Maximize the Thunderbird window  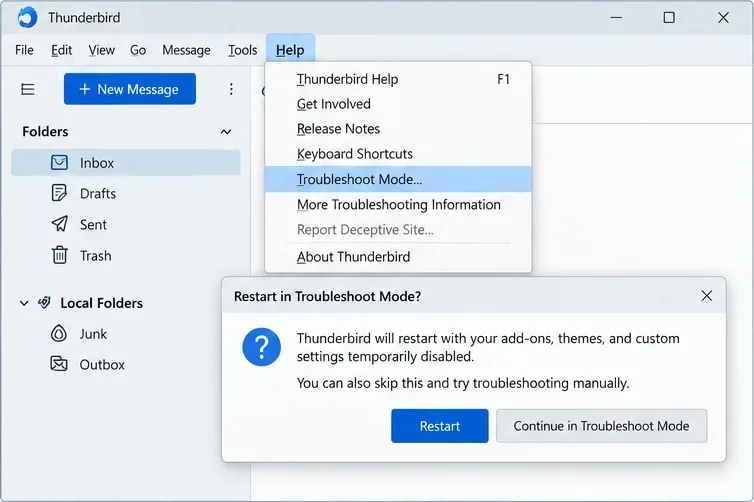click(x=669, y=18)
